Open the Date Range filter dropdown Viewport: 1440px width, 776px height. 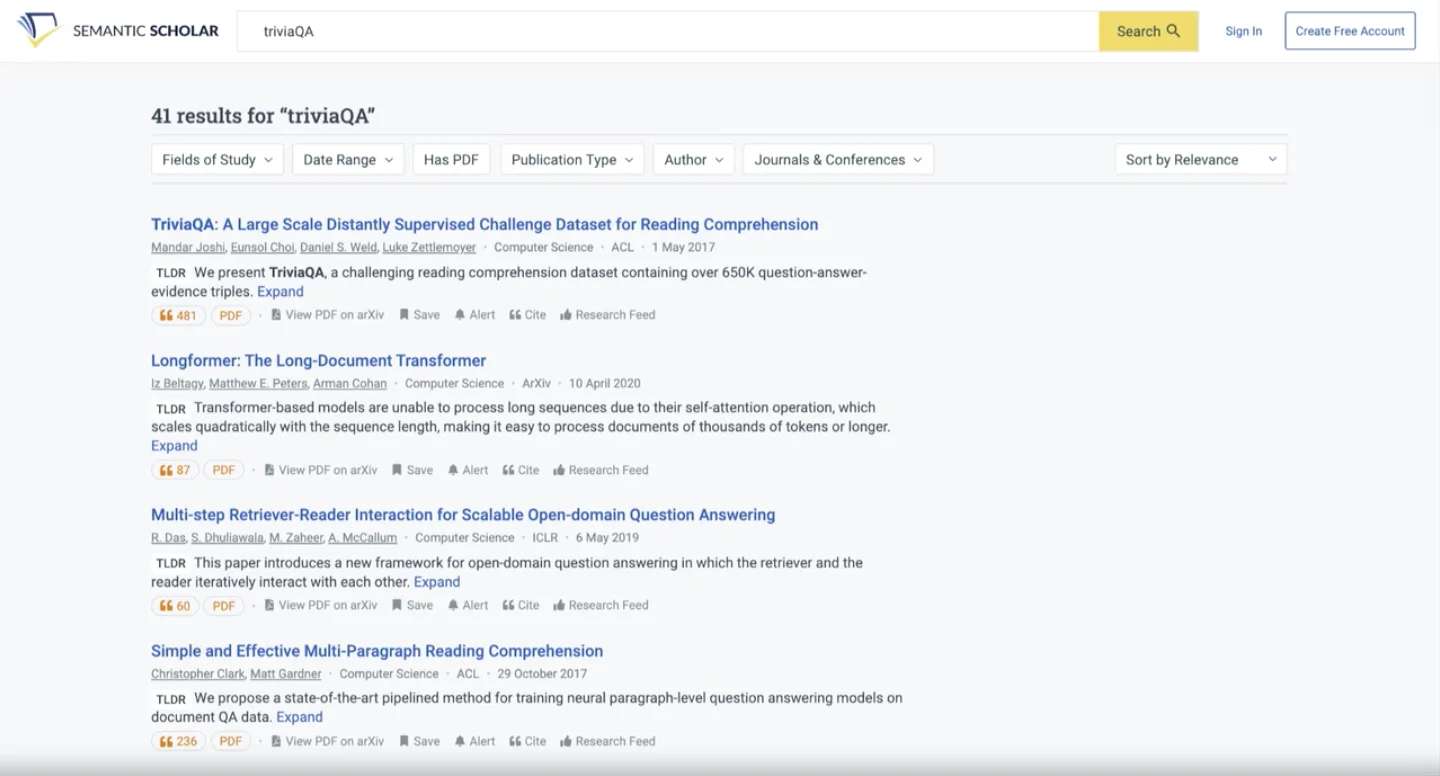pyautogui.click(x=348, y=159)
